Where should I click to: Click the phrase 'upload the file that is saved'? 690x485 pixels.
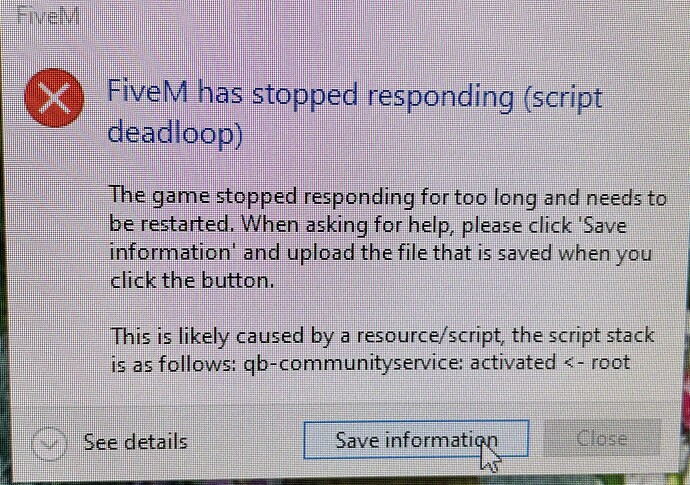[401, 253]
